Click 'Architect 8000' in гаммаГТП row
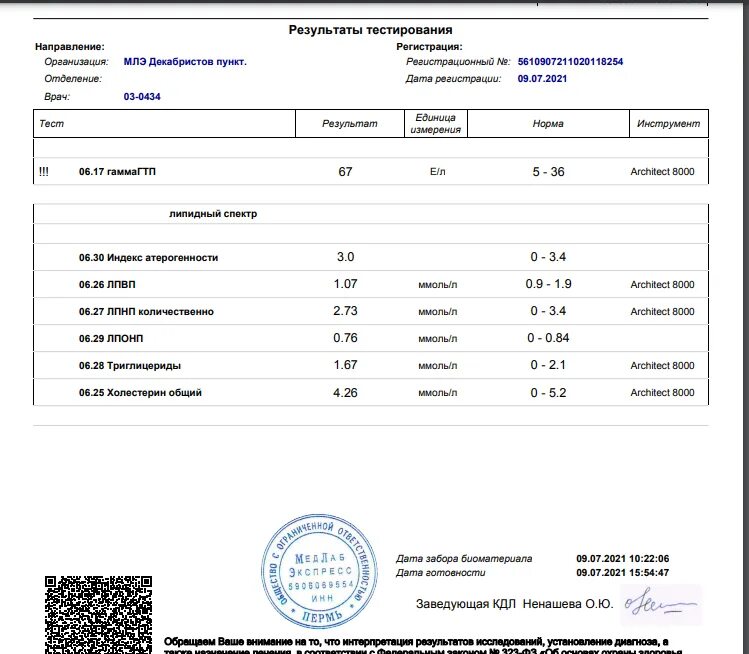Viewport: 749px width, 654px height. [x=662, y=172]
